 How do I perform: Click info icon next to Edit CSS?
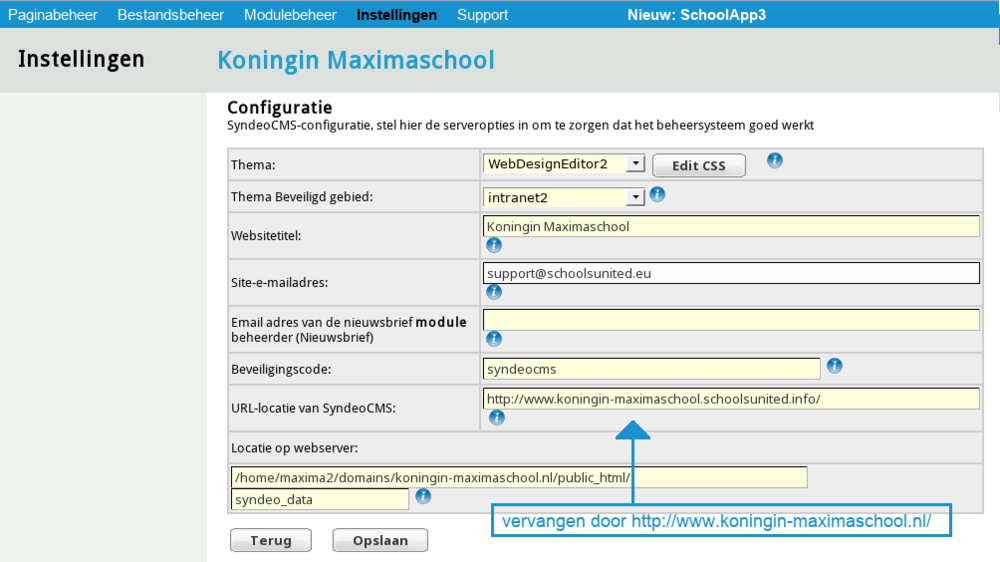click(774, 160)
